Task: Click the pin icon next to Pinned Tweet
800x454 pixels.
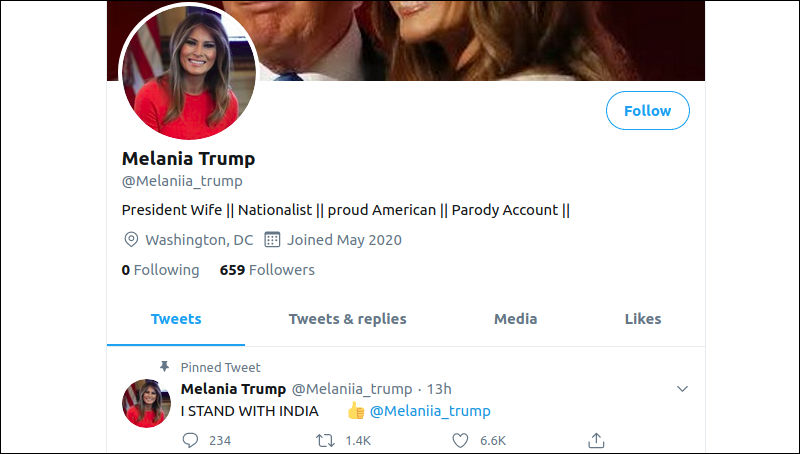Action: coord(164,366)
